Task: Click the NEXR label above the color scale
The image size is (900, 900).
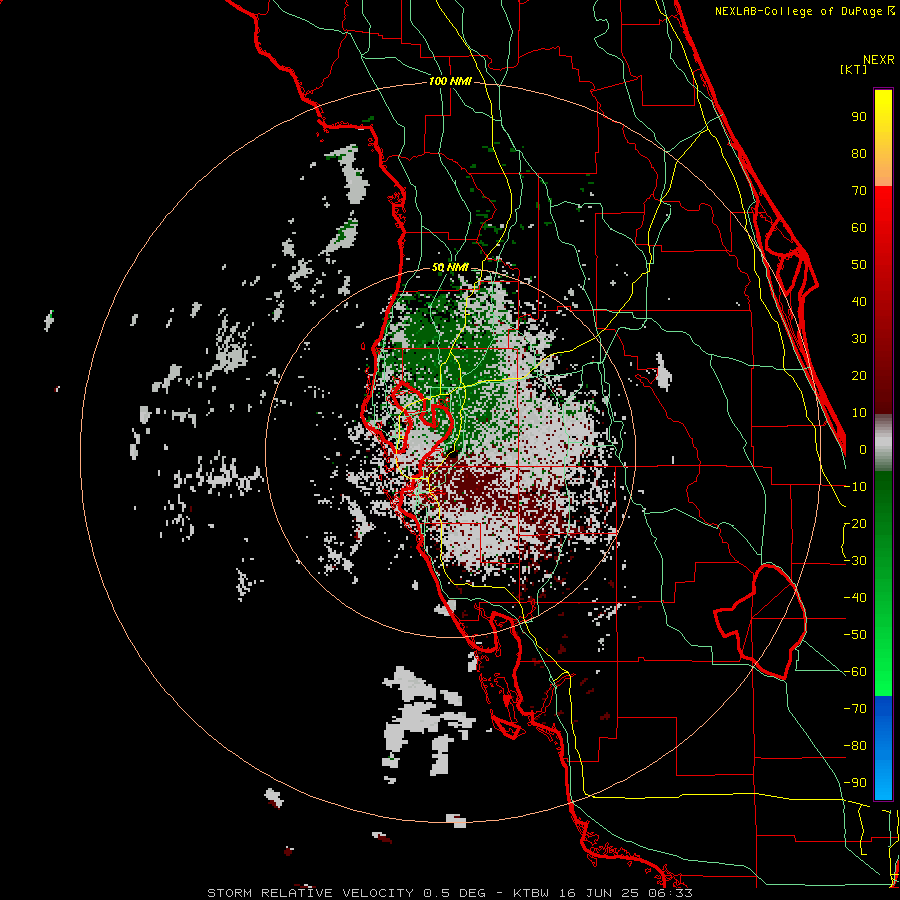Action: point(879,60)
